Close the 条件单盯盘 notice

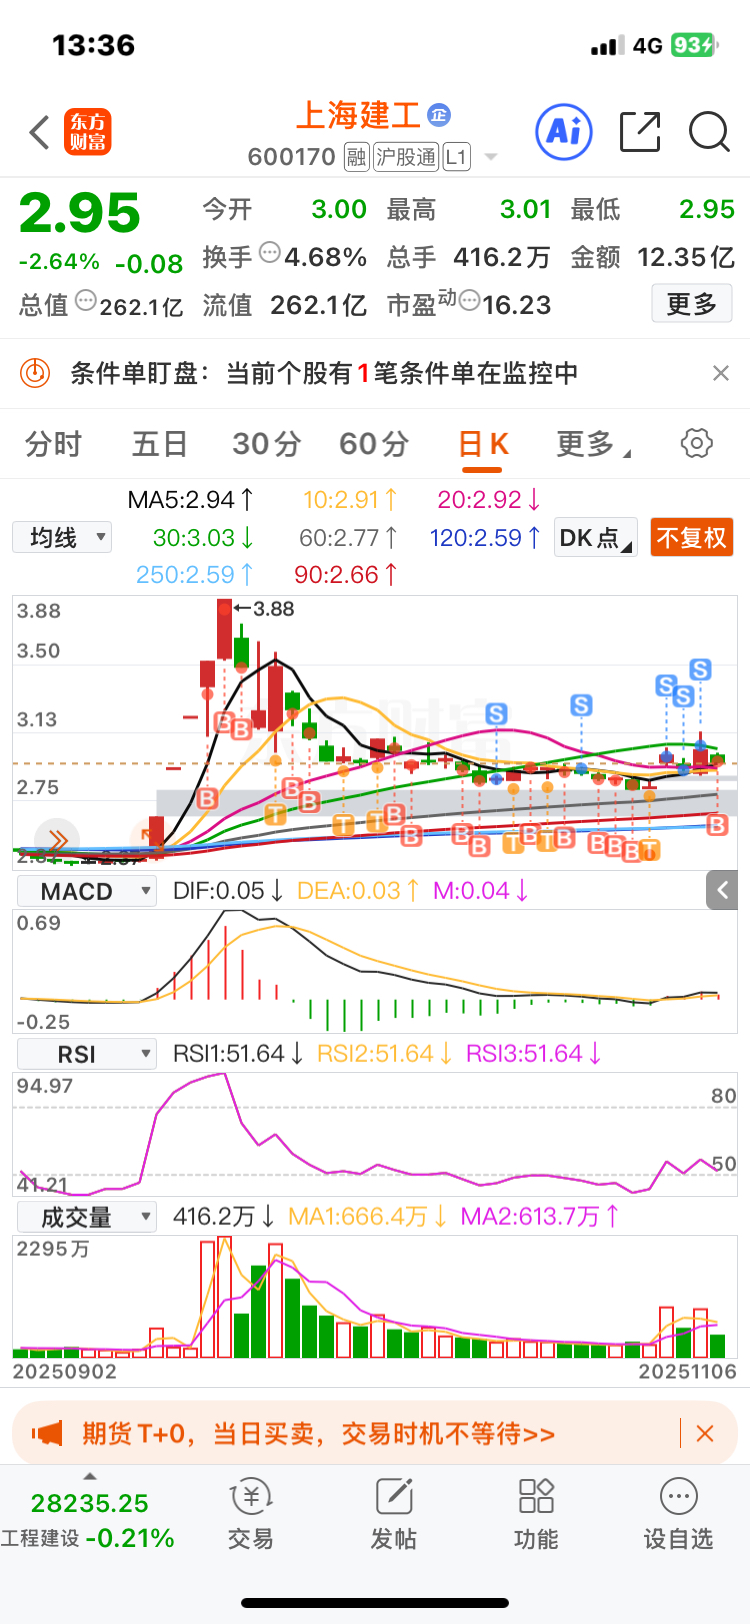[x=720, y=373]
